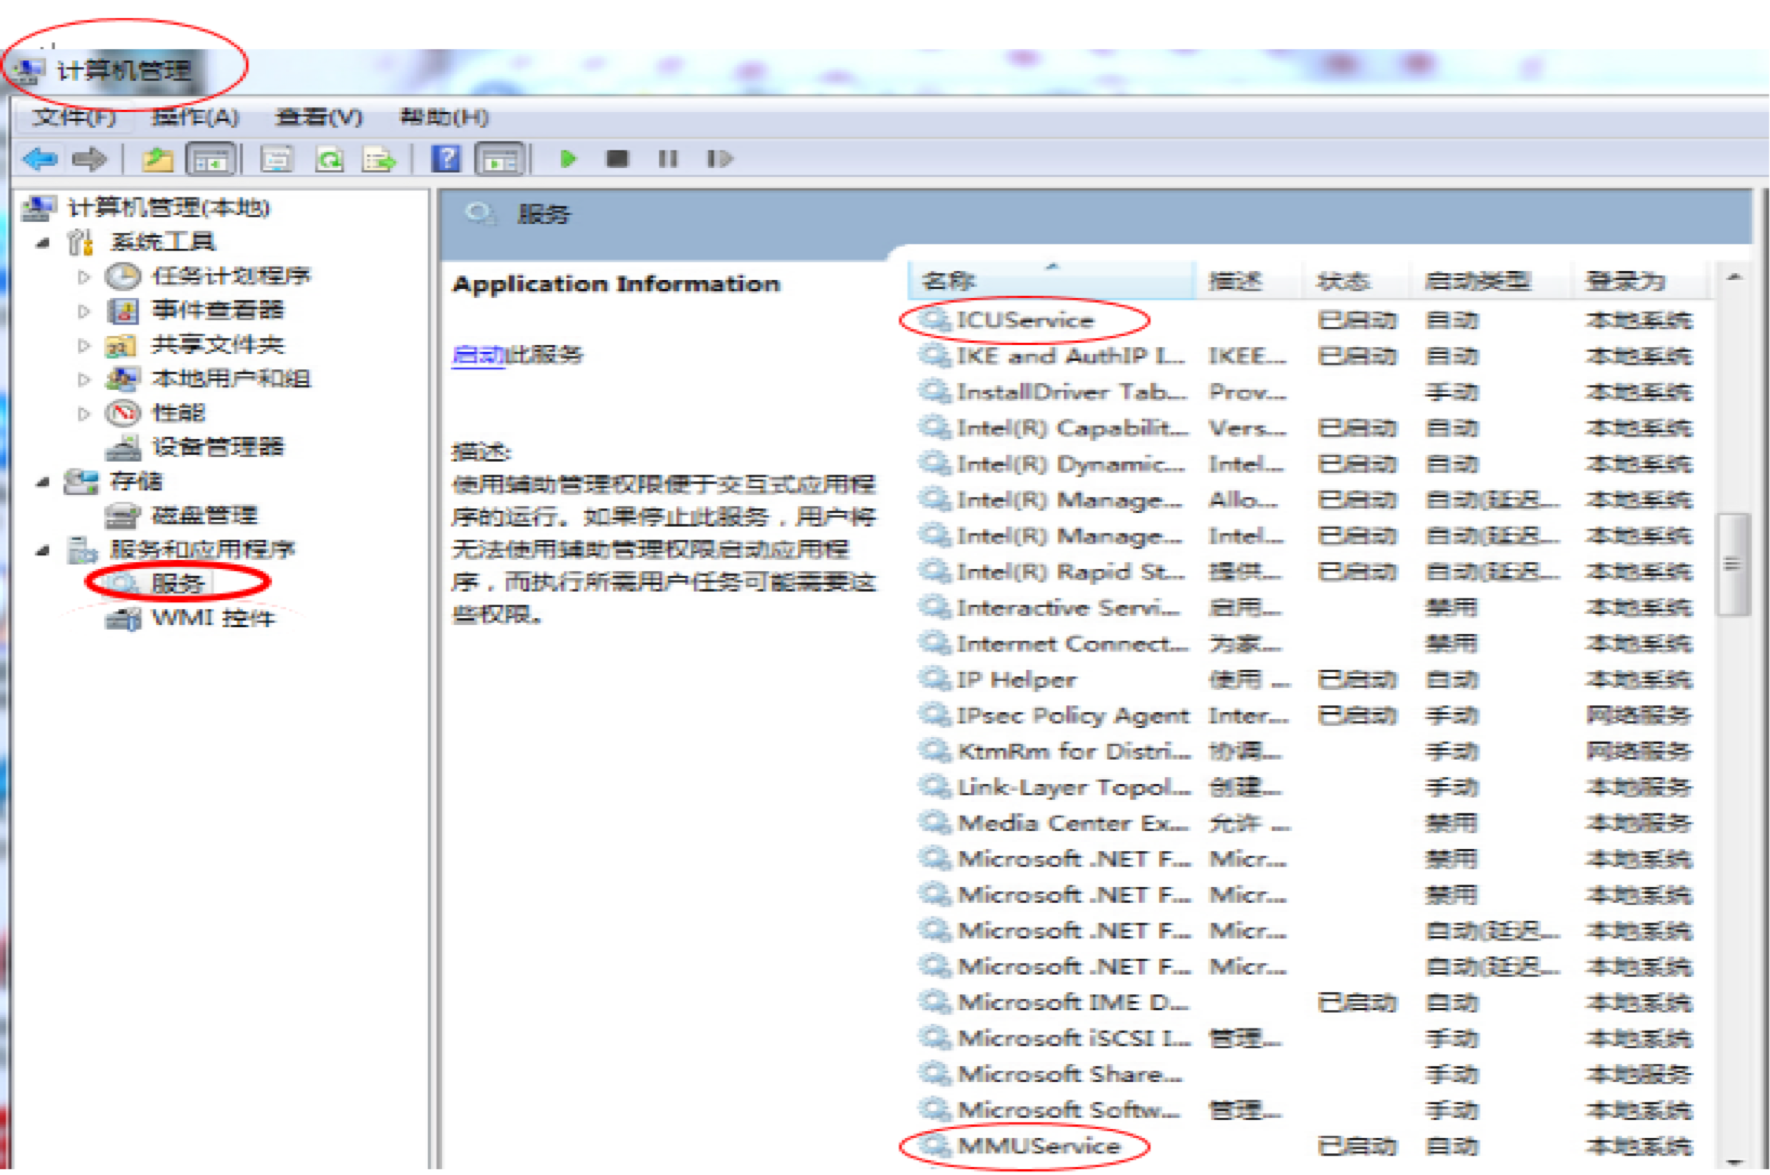This screenshot has width=1770, height=1175.
Task: Open the 帮助(H) menu
Action: (444, 117)
